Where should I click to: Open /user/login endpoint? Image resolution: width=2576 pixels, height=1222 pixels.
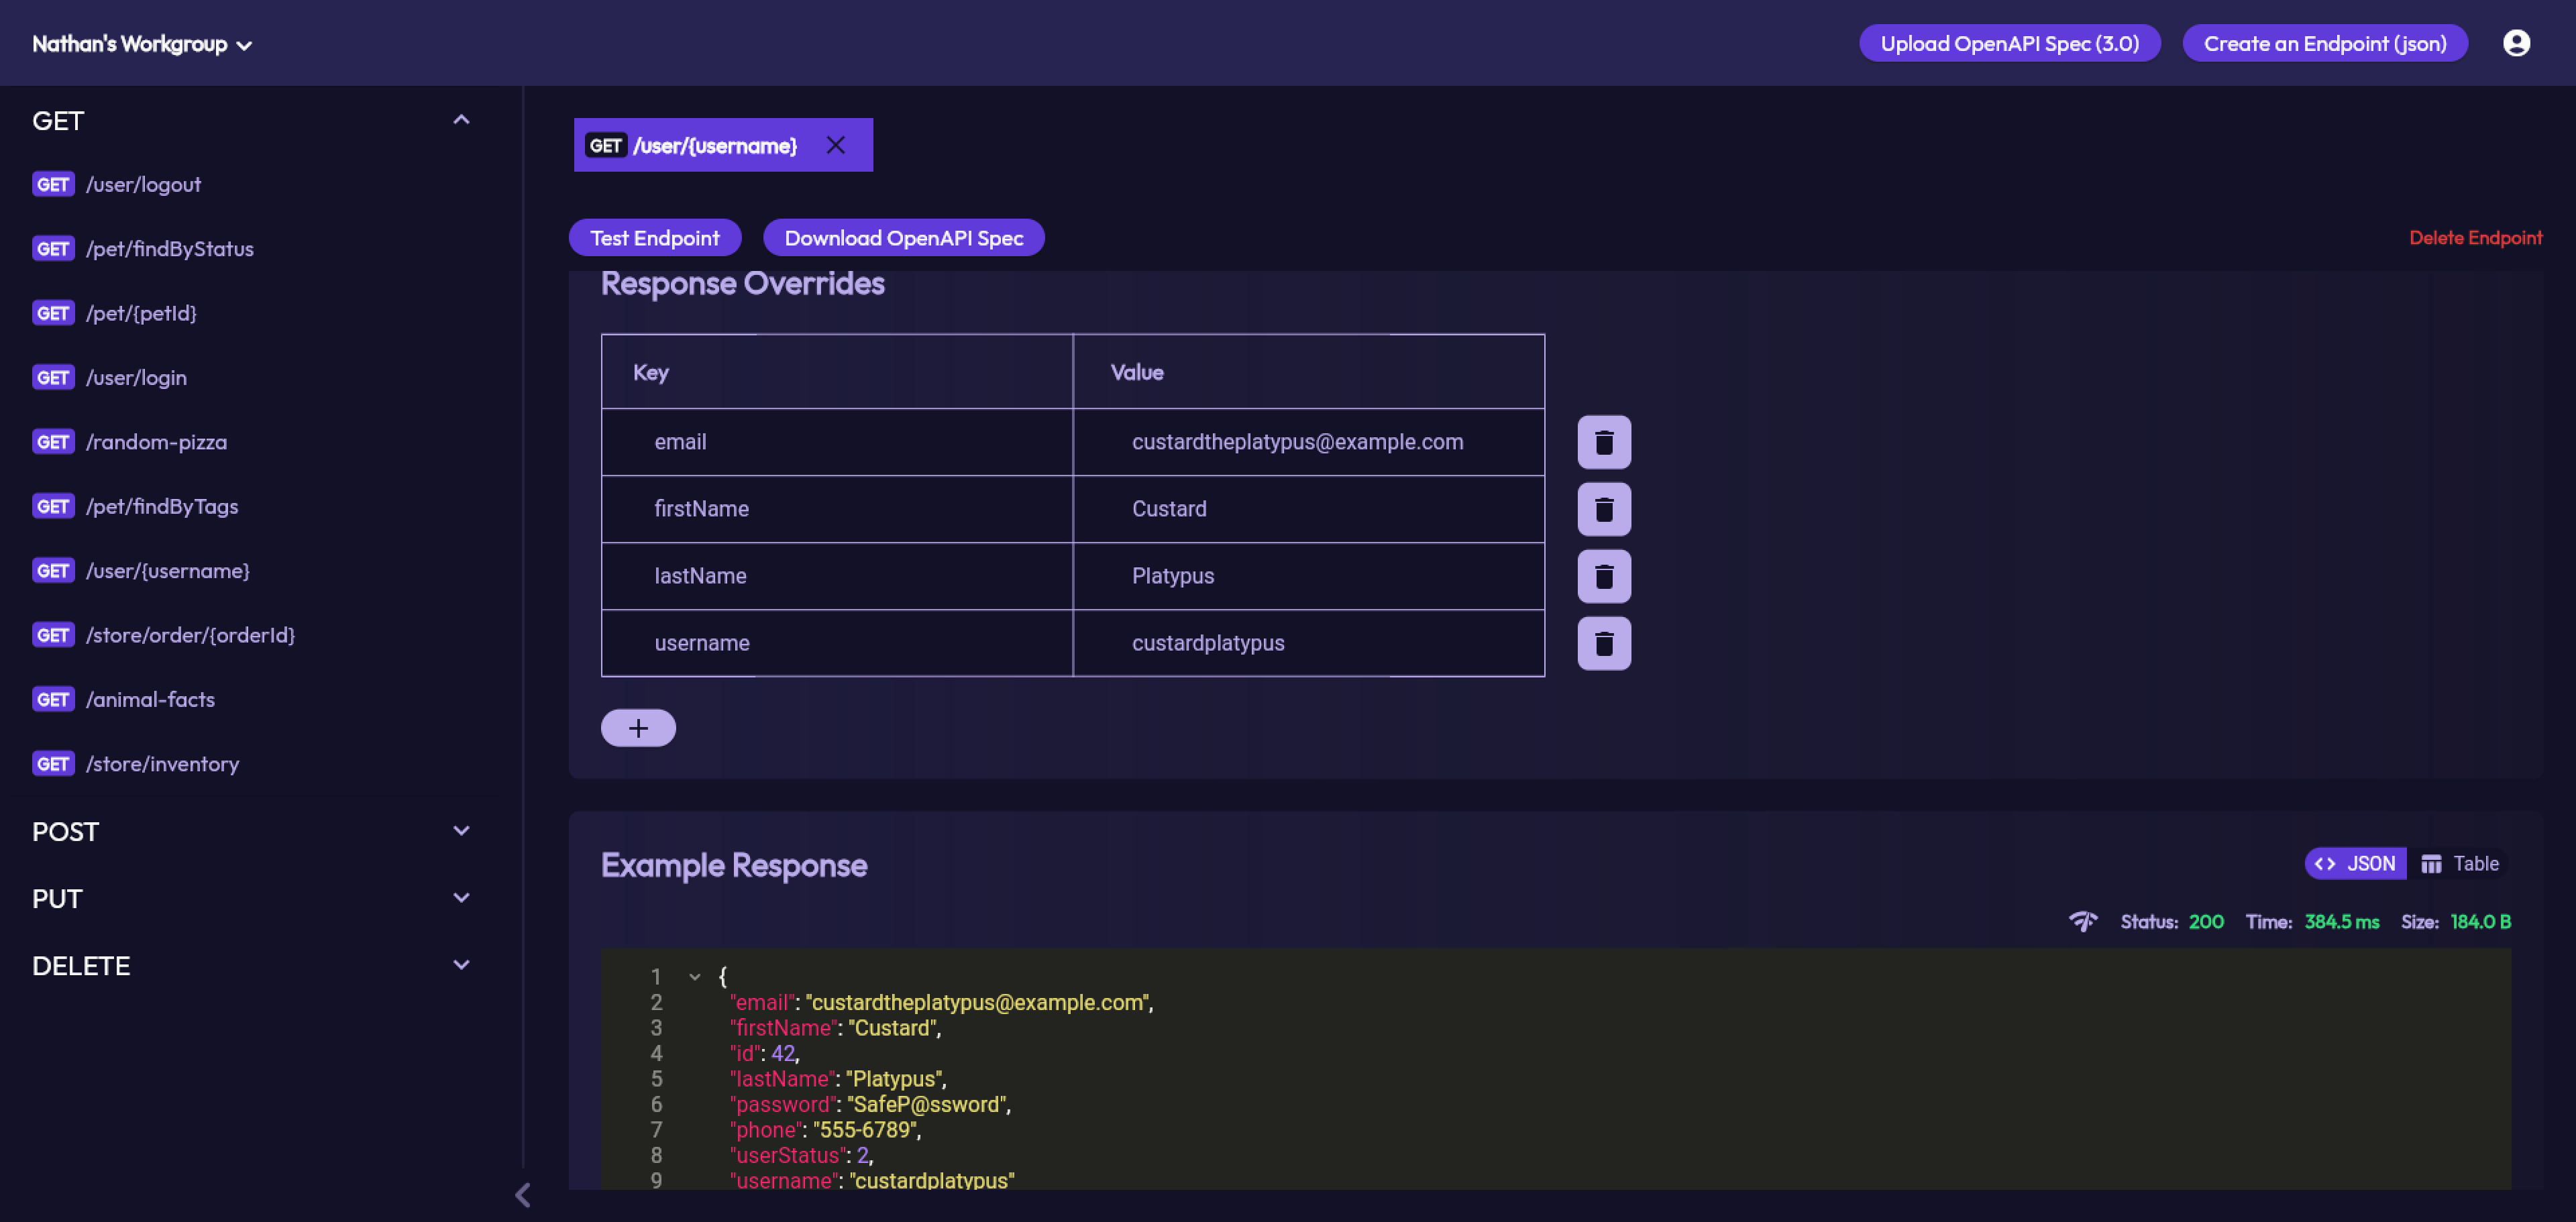point(136,378)
